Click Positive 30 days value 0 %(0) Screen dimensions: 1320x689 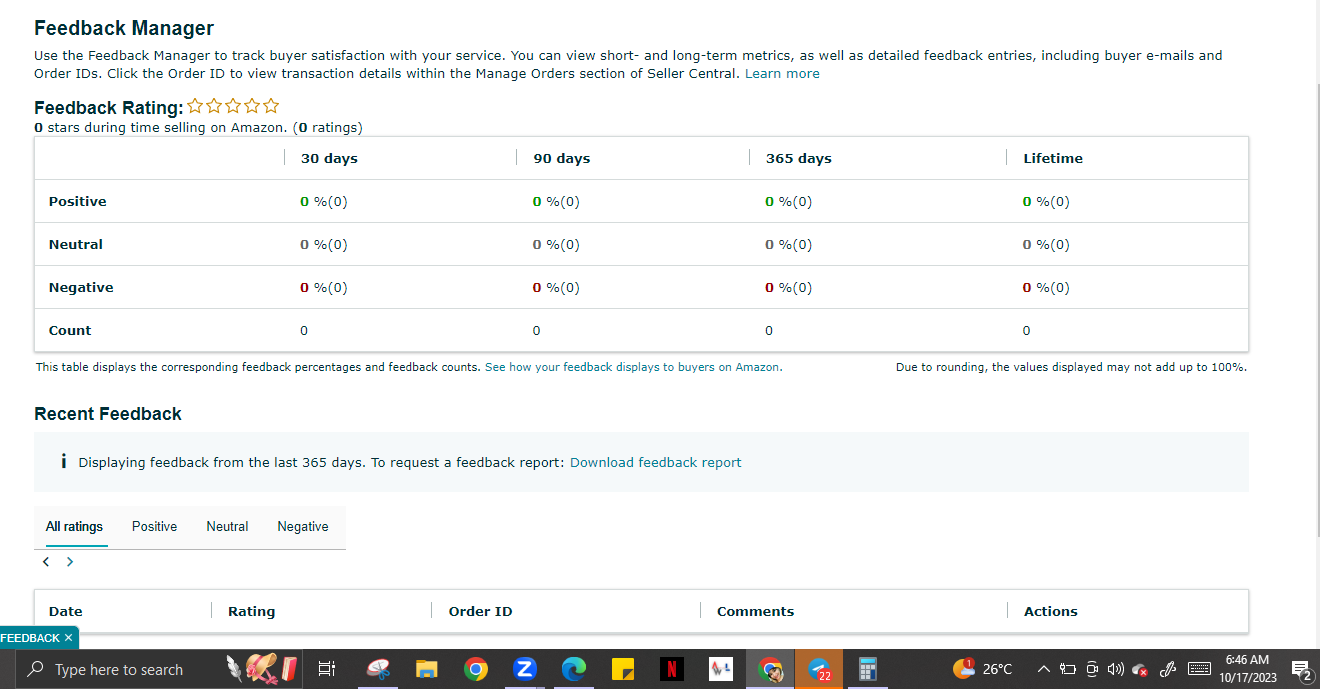point(324,201)
